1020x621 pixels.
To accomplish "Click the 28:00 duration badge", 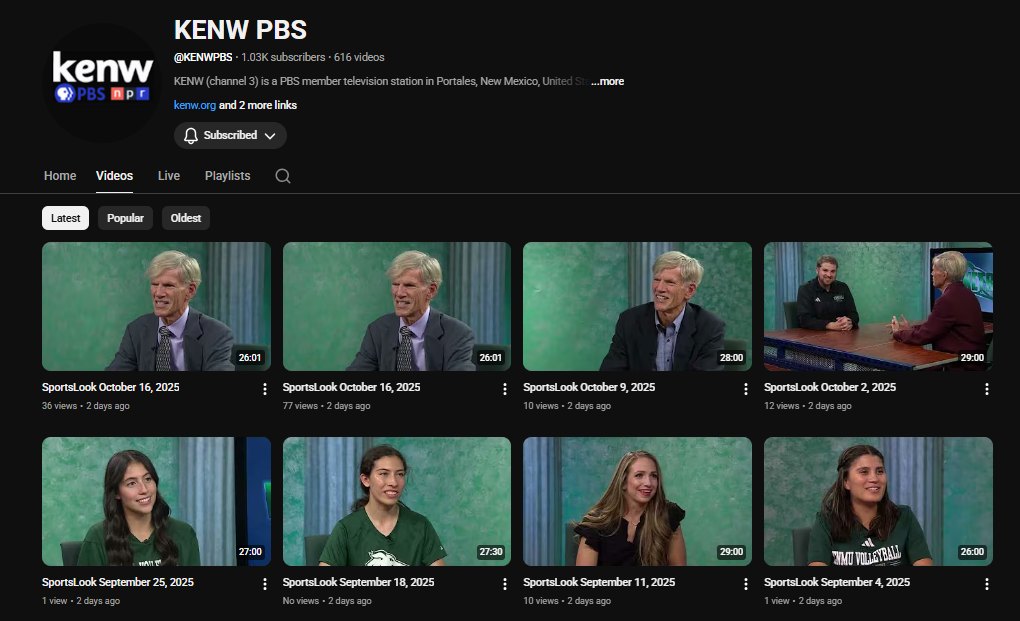I will pos(731,358).
